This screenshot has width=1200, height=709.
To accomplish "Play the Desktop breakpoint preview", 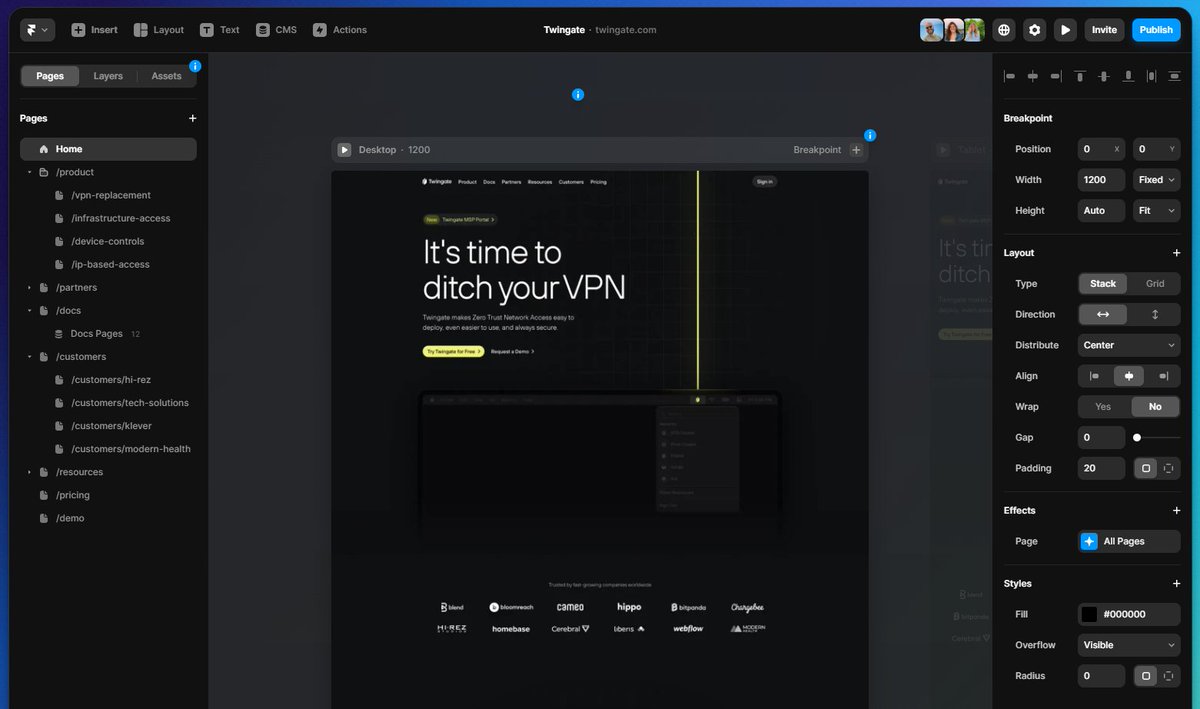I will pos(344,150).
